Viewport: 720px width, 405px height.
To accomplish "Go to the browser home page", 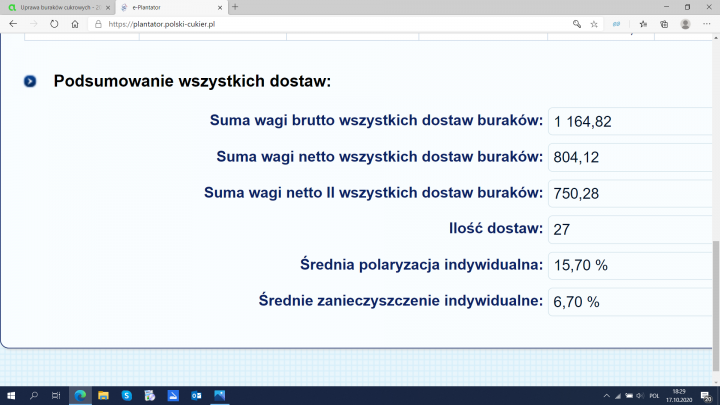I will tap(75, 24).
